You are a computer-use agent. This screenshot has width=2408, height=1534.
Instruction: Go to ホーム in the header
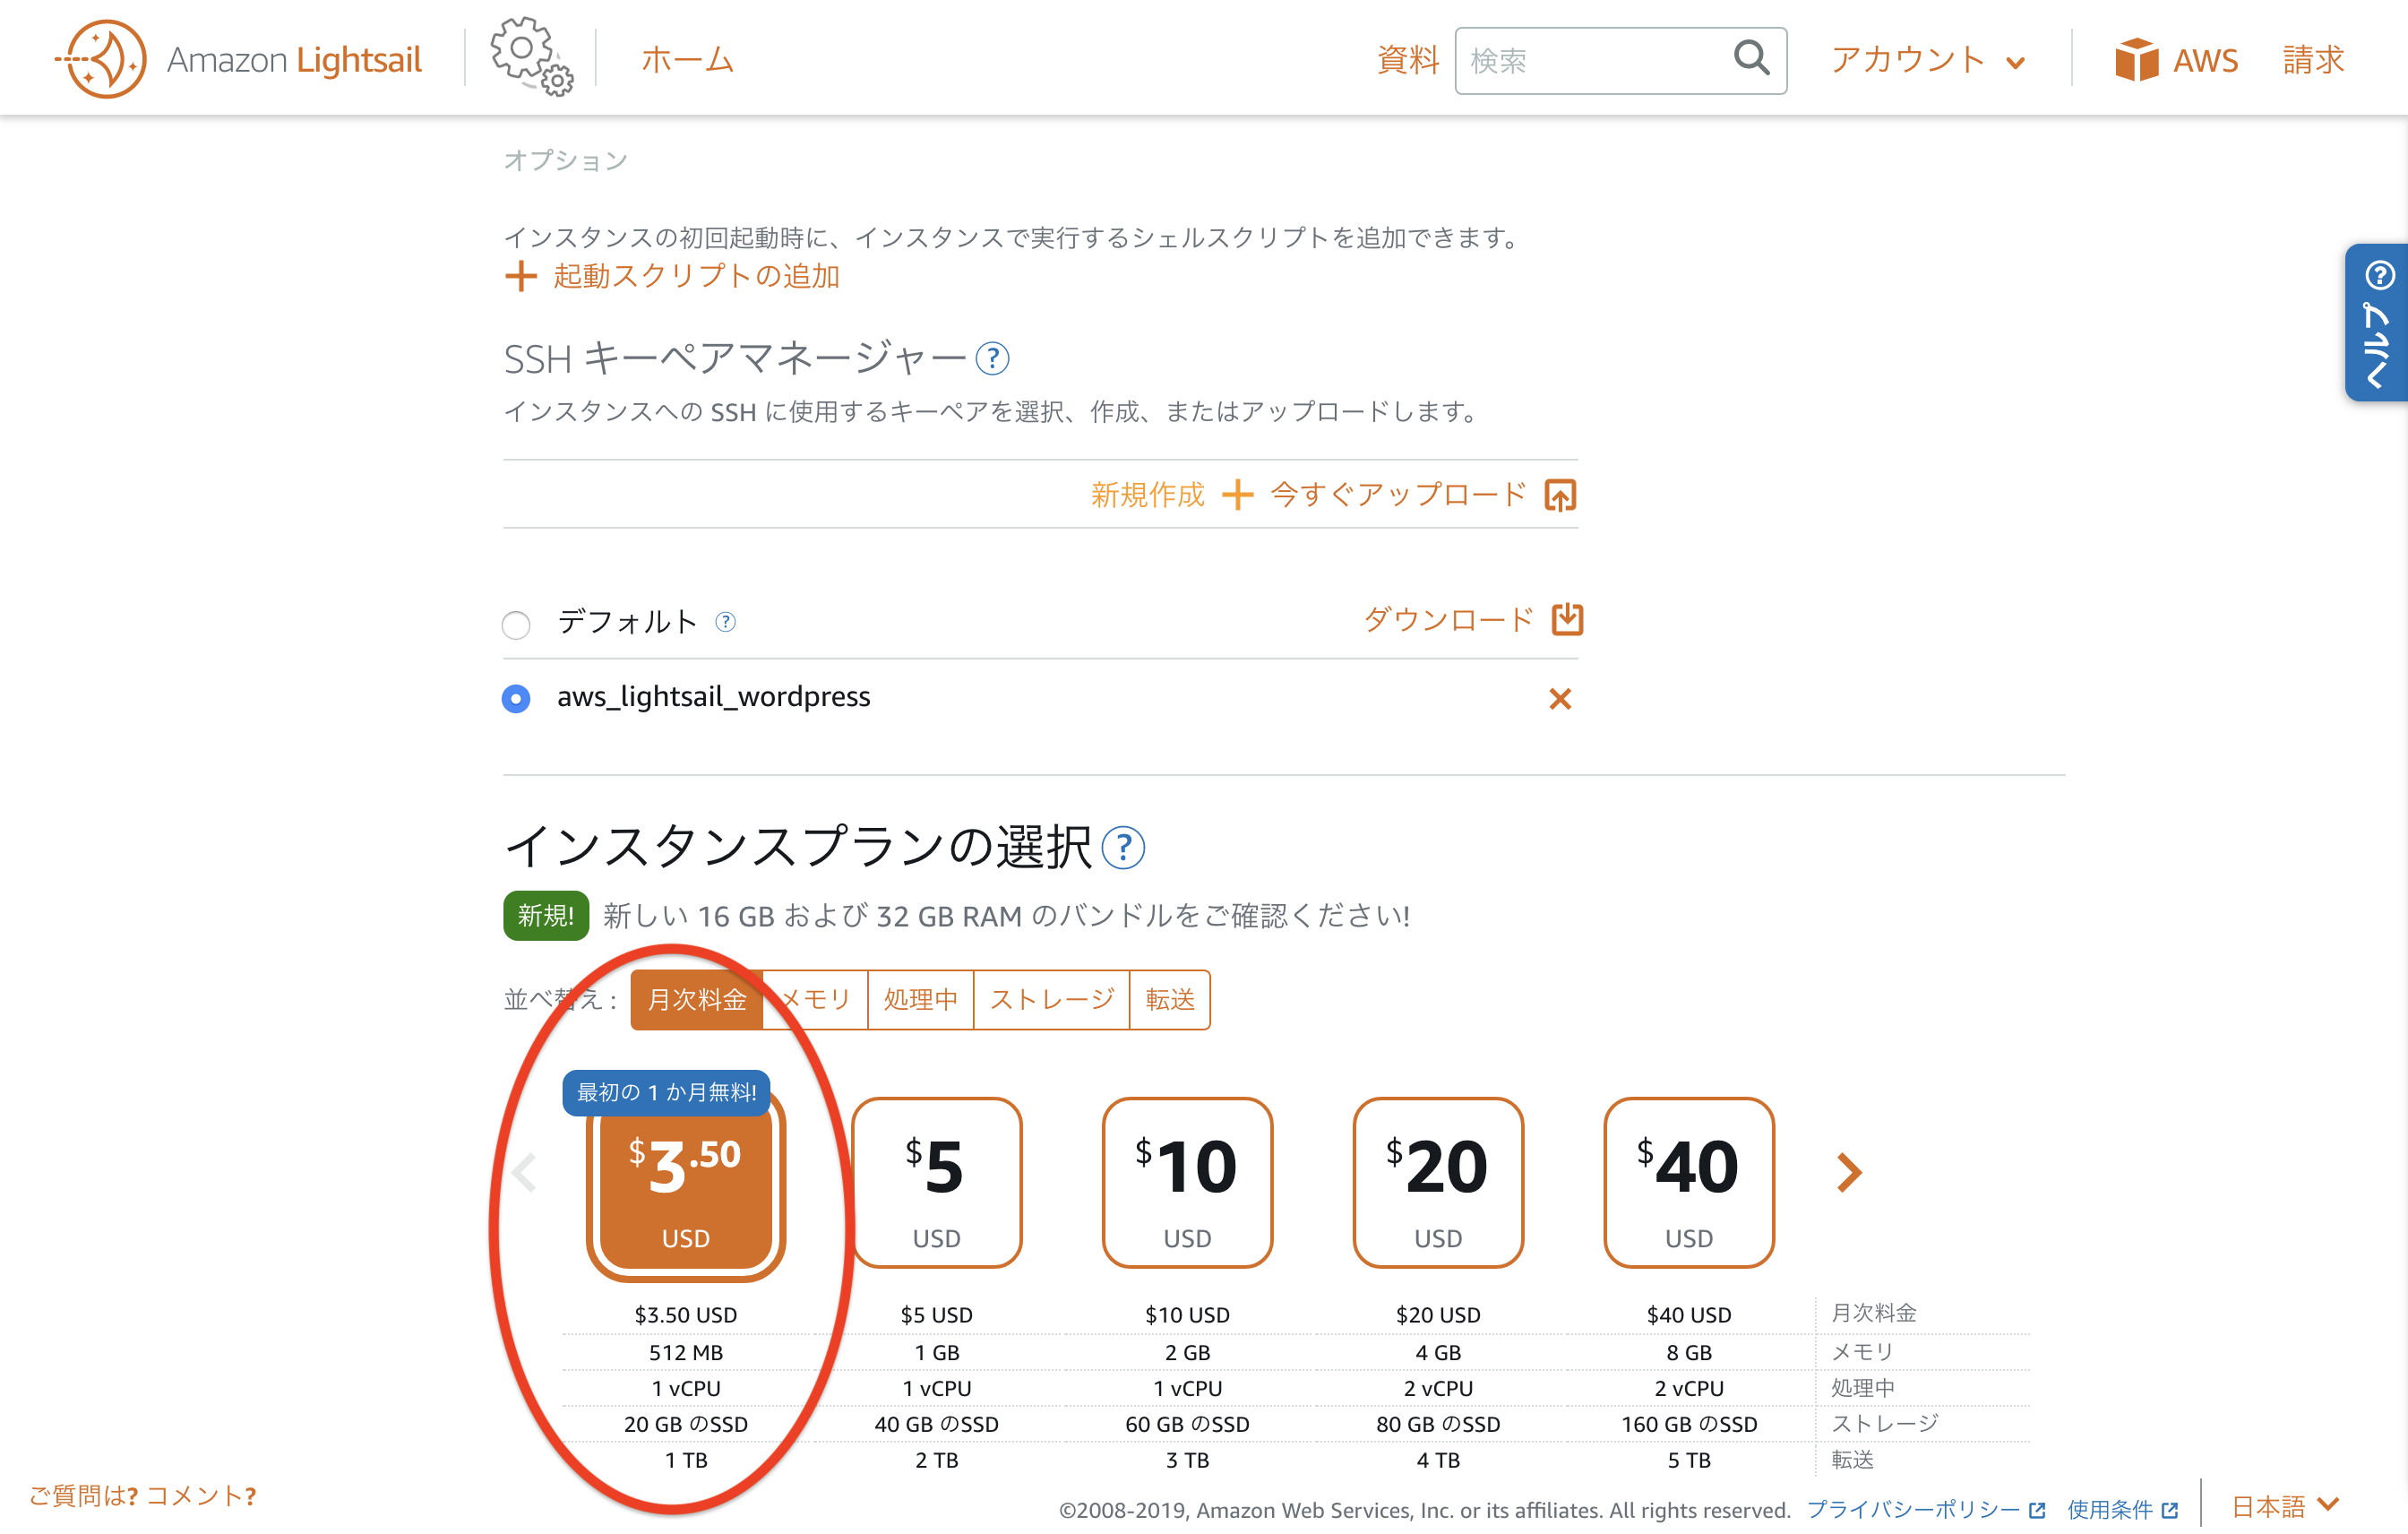pos(687,59)
